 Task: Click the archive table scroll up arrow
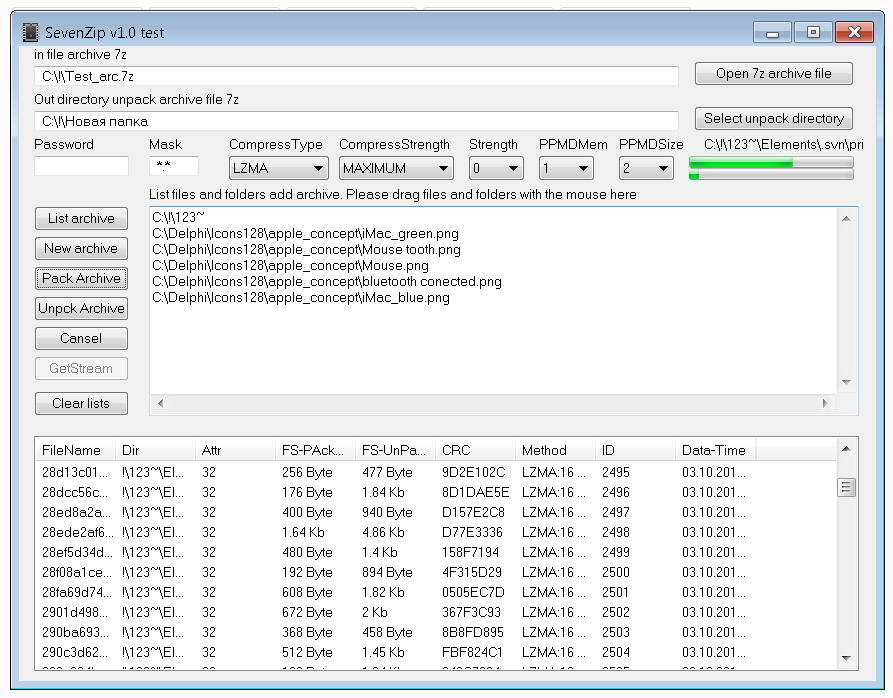point(846,449)
